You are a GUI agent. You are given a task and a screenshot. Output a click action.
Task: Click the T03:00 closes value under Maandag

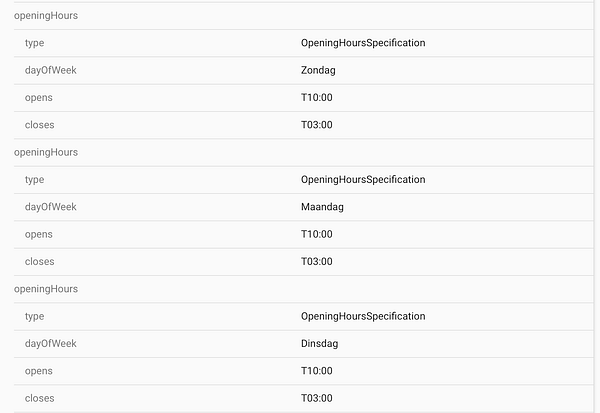coord(317,262)
